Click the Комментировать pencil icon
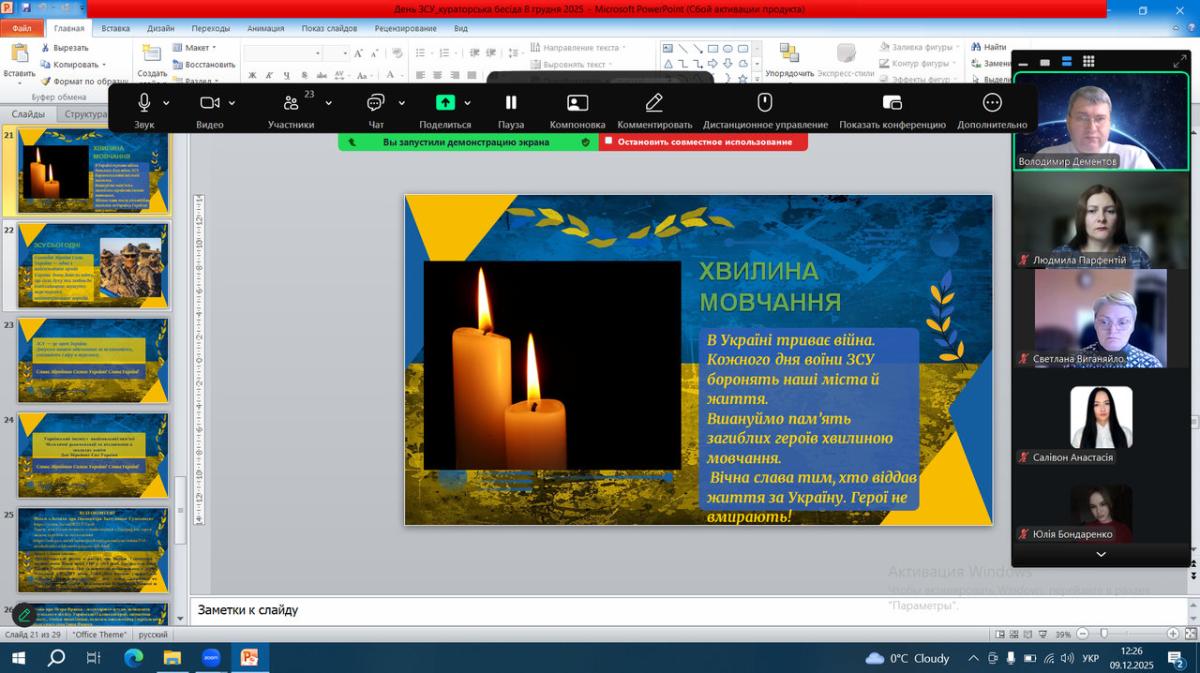This screenshot has height=673, width=1200. click(654, 103)
